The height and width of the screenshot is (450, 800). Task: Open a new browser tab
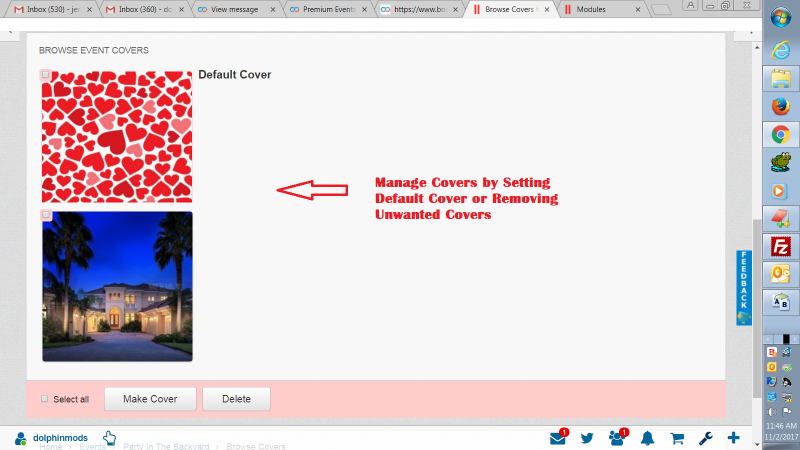[661, 10]
